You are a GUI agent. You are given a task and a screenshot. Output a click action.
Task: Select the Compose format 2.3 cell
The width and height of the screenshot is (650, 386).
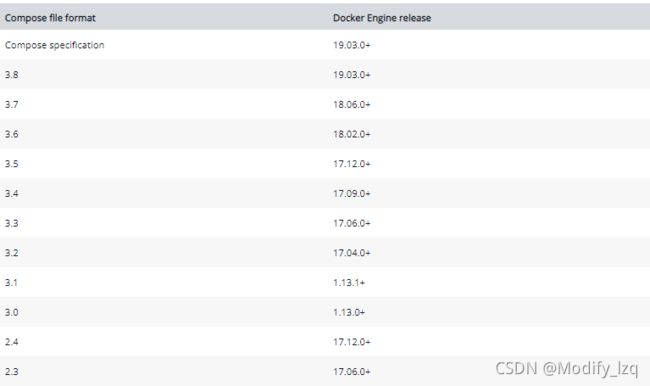pyautogui.click(x=12, y=371)
